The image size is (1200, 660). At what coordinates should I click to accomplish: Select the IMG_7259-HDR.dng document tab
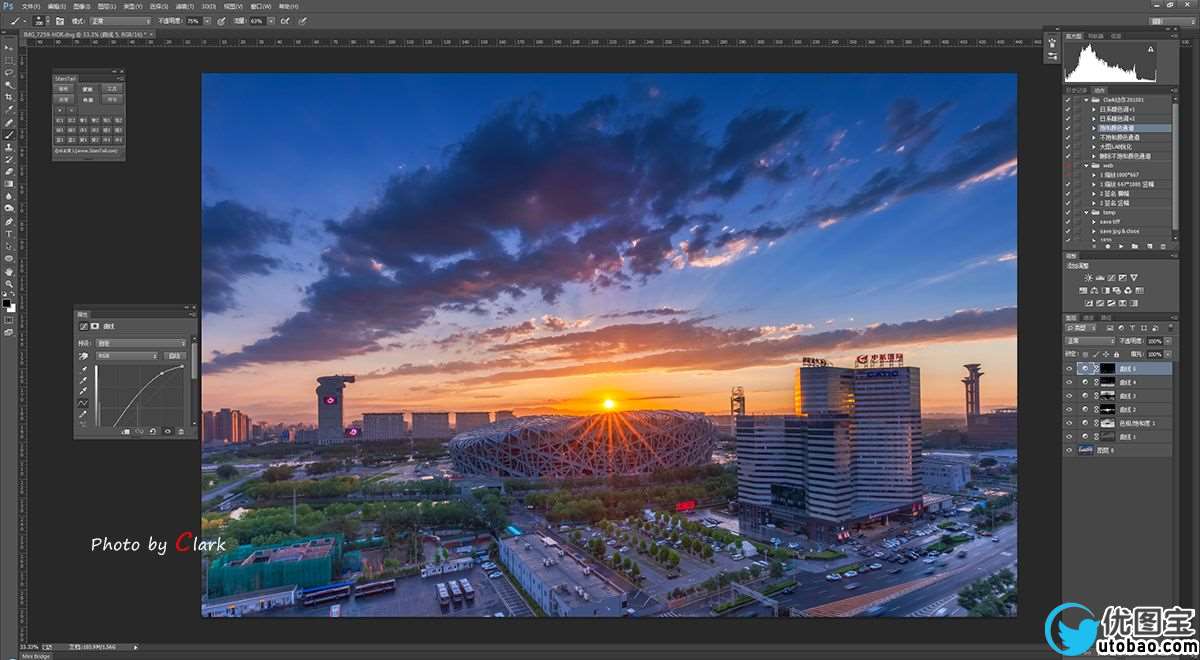click(88, 34)
